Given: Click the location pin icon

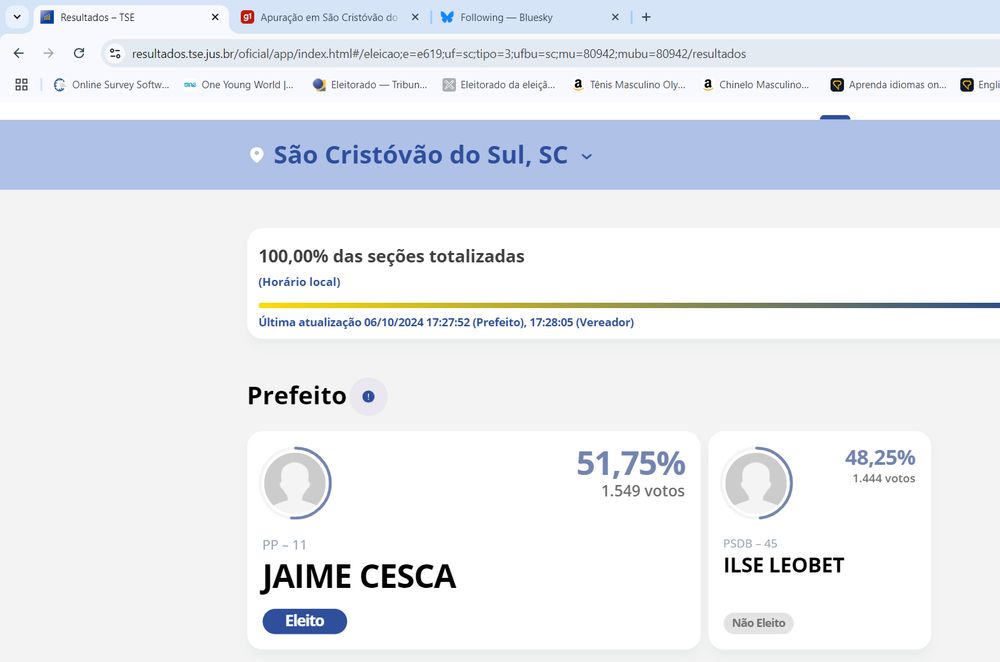Looking at the screenshot, I should coord(256,155).
